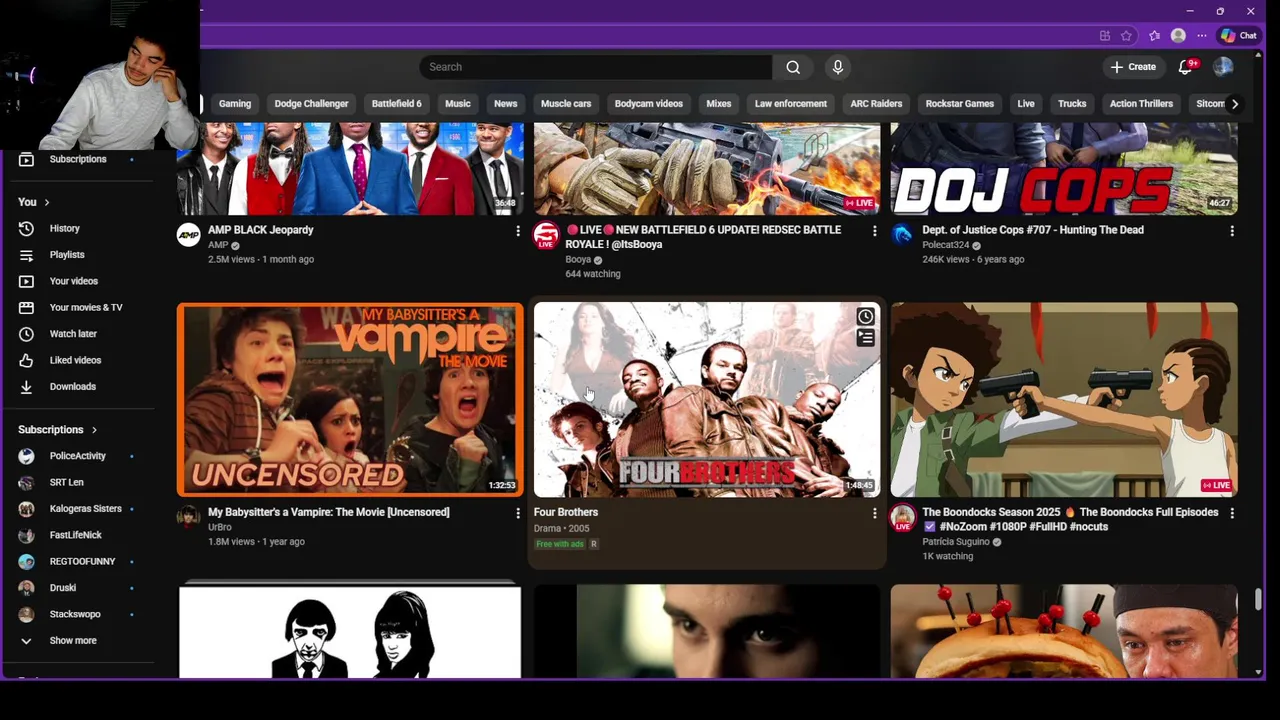Activate voice search microphone
Viewport: 1280px width, 720px height.
click(x=838, y=67)
